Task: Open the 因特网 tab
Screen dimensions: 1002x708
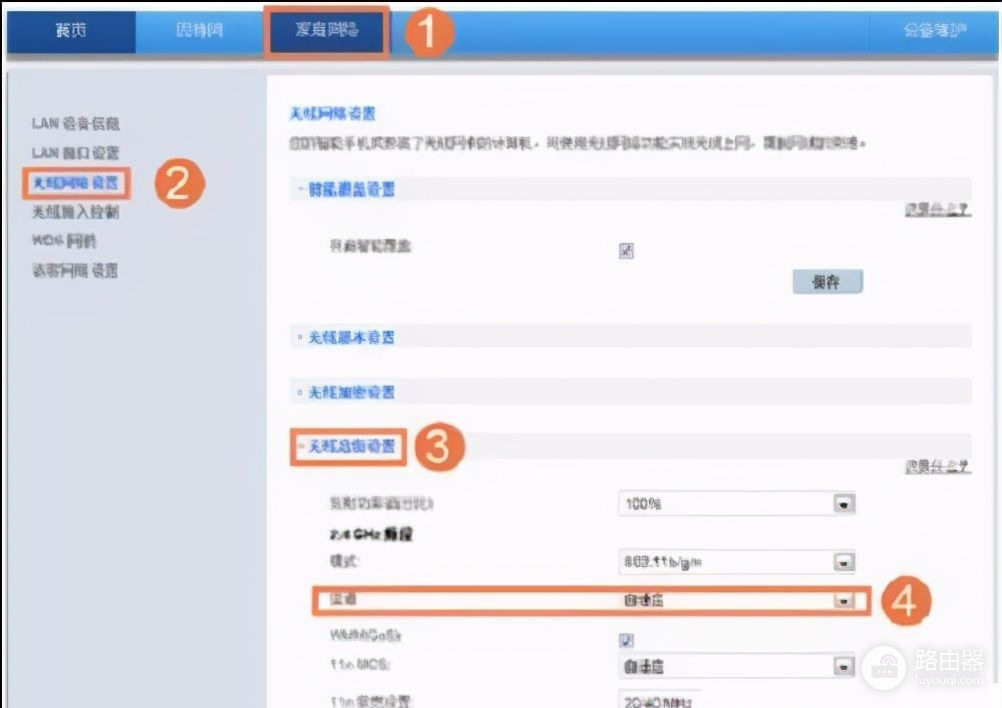Action: 199,31
